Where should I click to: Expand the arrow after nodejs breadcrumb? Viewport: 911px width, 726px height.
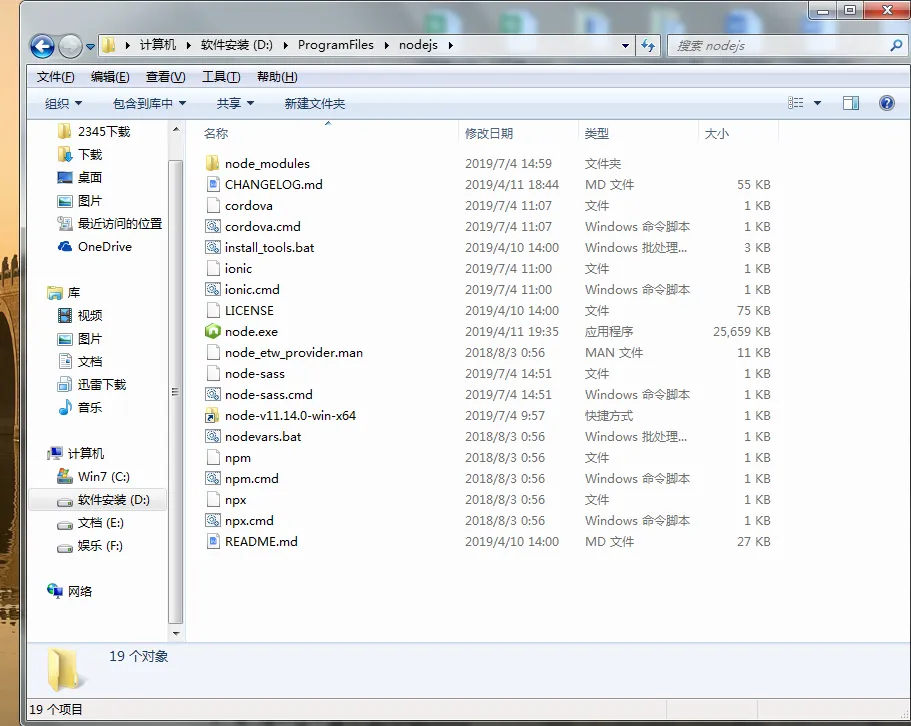pos(450,45)
